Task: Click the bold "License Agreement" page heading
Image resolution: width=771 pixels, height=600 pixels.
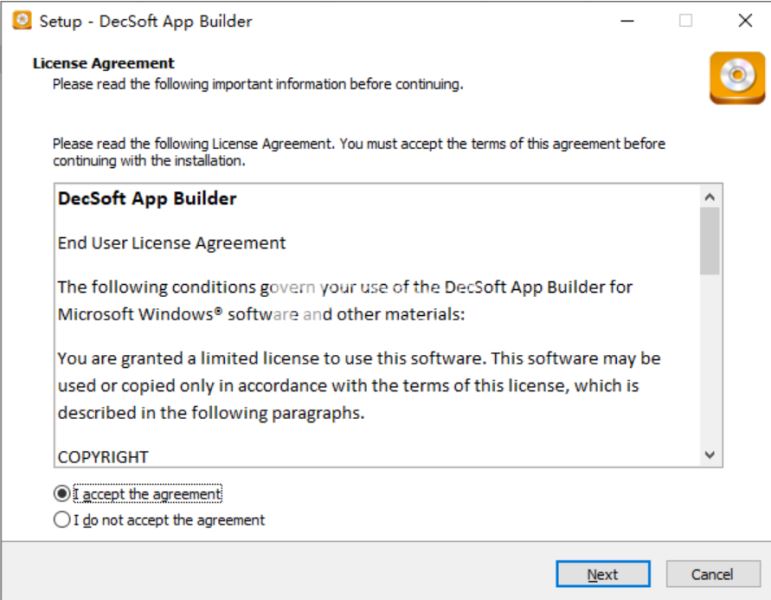Action: pos(104,63)
